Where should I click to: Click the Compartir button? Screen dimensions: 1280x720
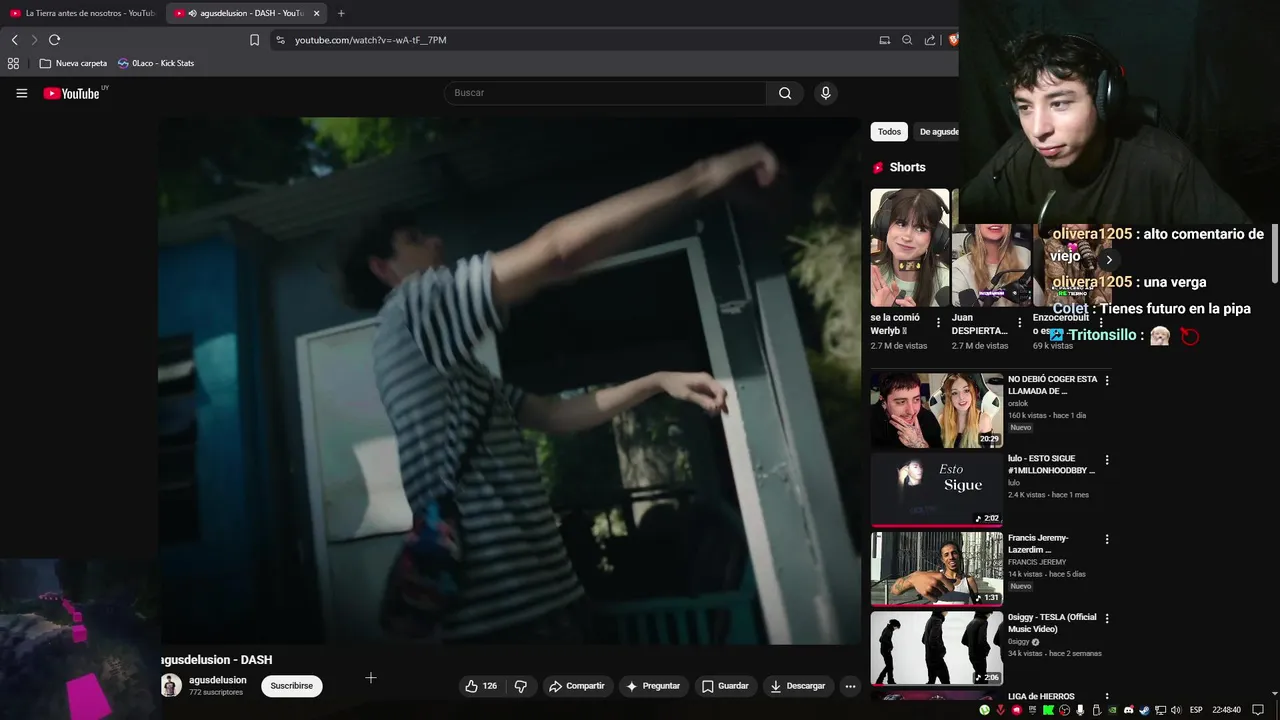(577, 686)
